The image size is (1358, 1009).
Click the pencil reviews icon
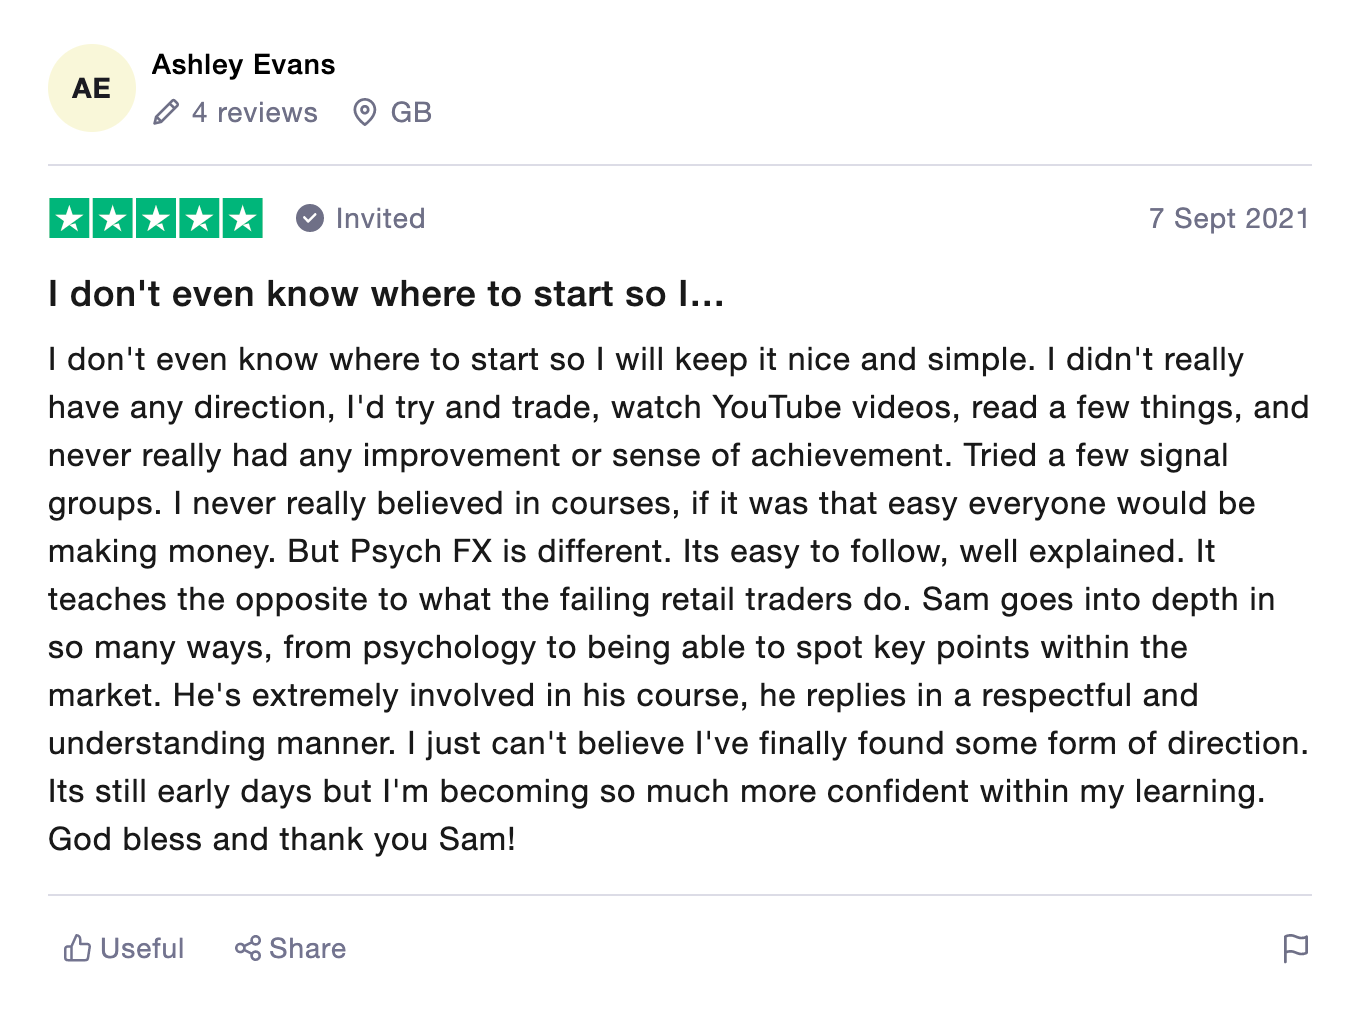pyautogui.click(x=166, y=112)
